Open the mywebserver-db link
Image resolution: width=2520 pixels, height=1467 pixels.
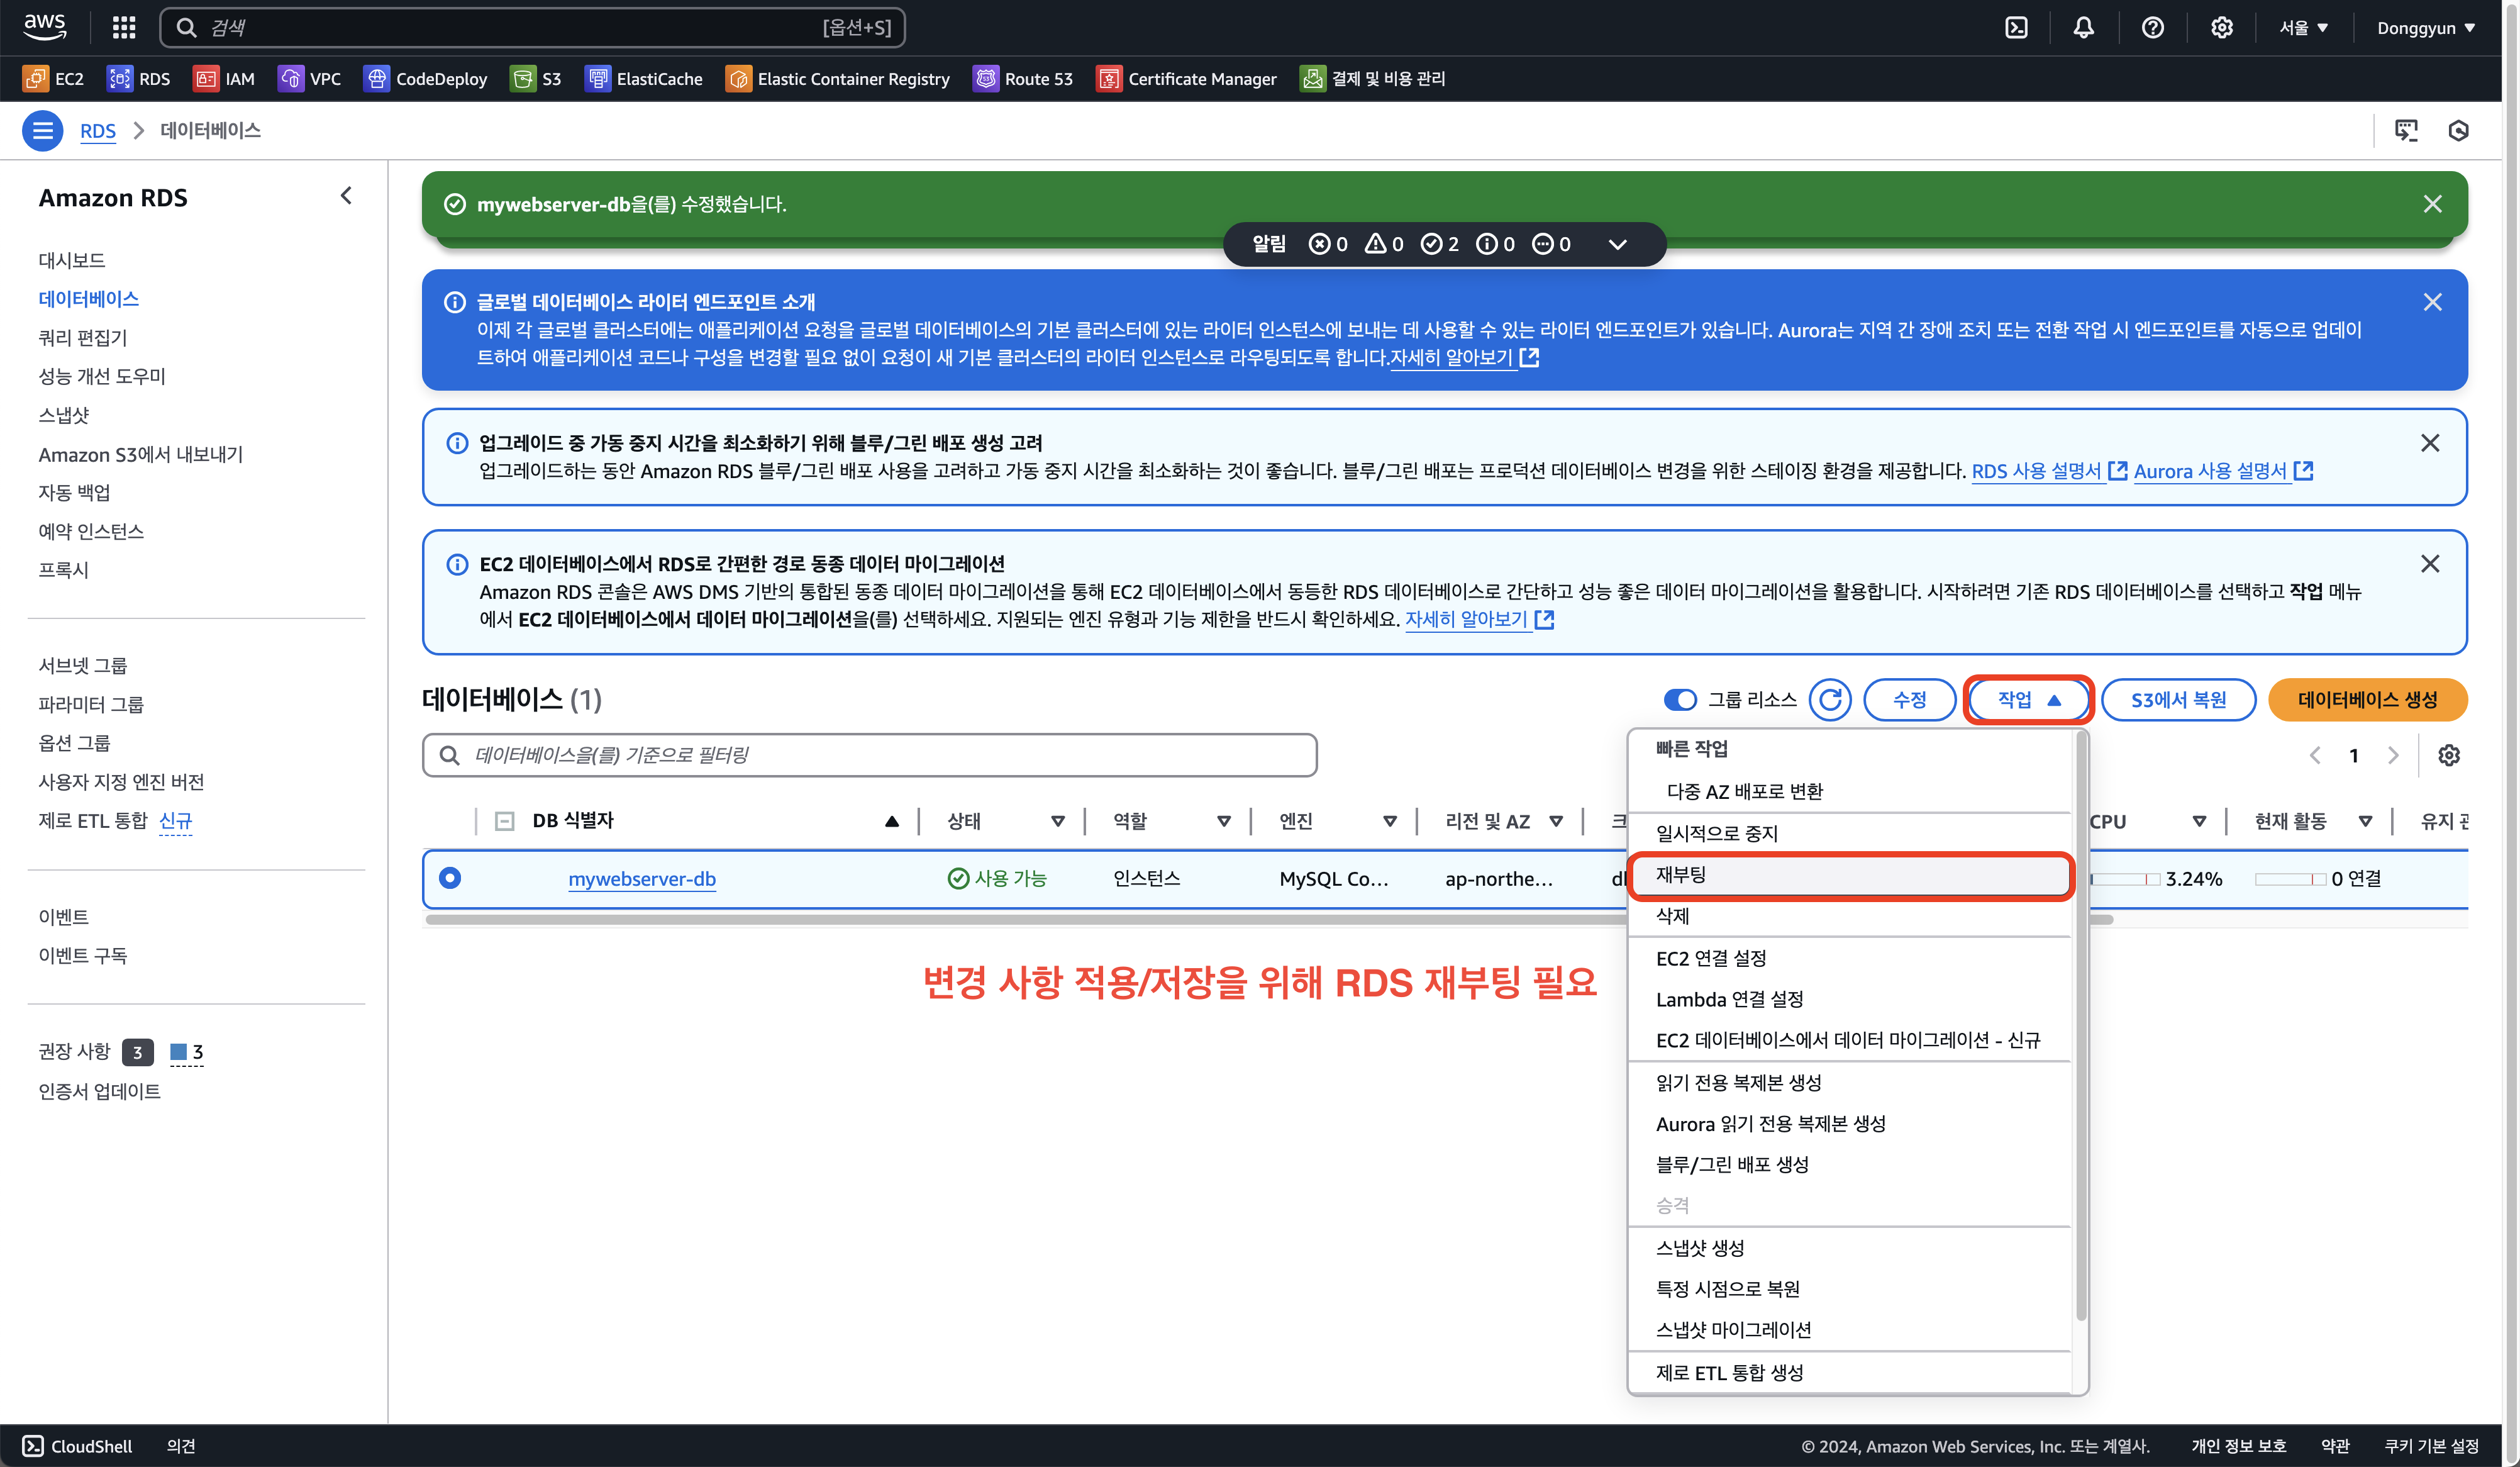642,878
